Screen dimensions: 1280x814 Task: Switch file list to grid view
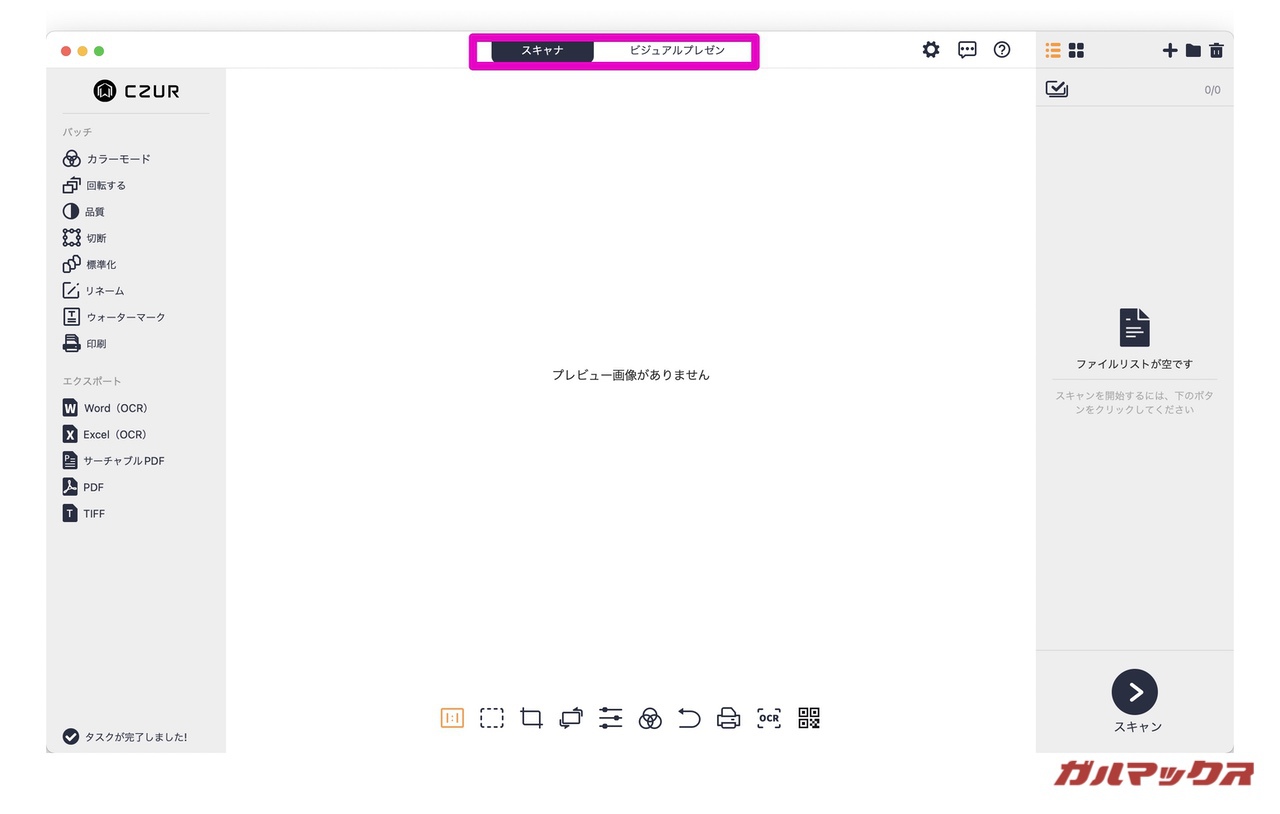(x=1076, y=50)
